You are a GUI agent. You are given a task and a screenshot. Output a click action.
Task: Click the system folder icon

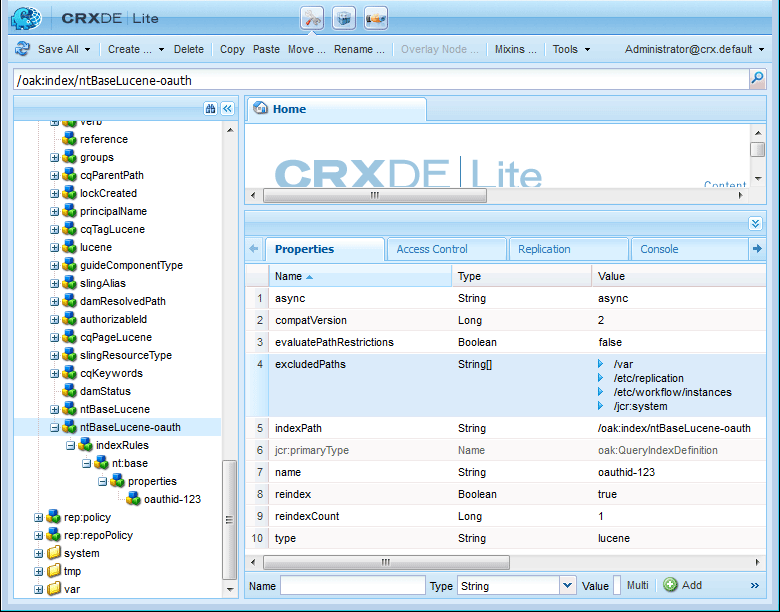(54, 553)
